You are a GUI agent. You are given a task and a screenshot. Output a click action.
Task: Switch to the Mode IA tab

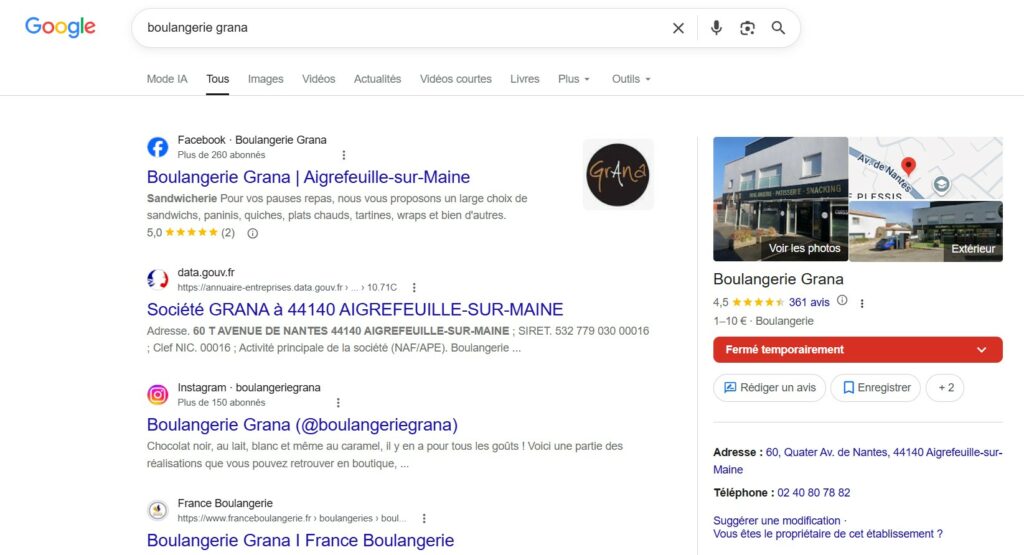[167, 79]
